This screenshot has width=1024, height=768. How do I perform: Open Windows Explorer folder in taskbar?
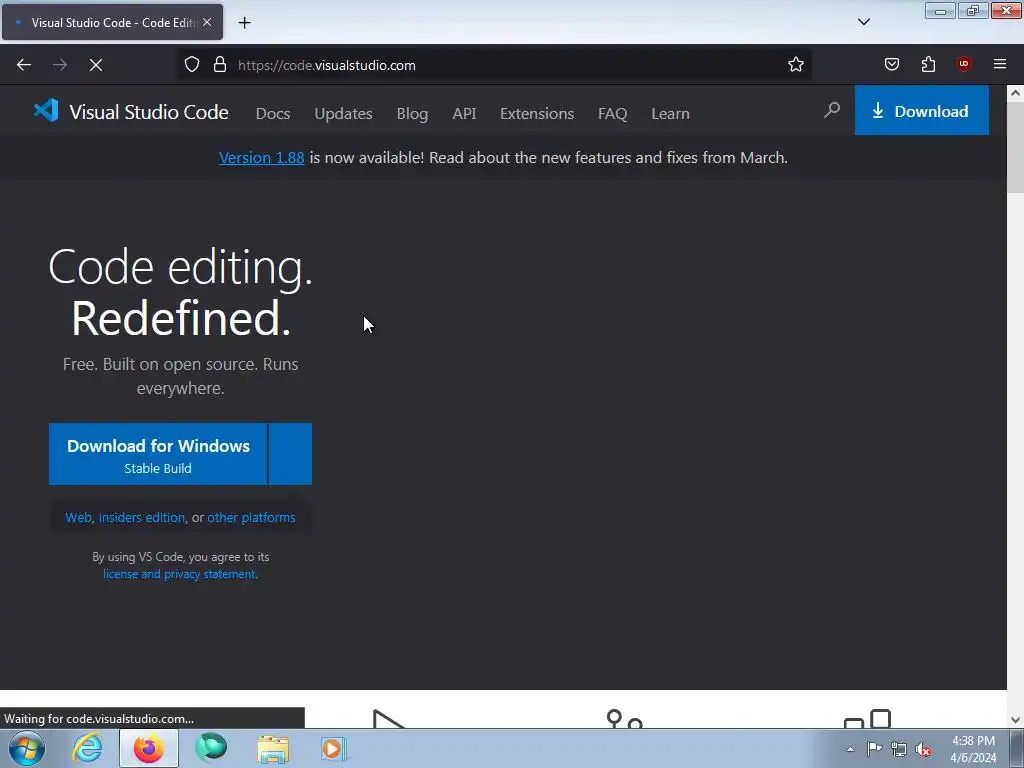[273, 748]
